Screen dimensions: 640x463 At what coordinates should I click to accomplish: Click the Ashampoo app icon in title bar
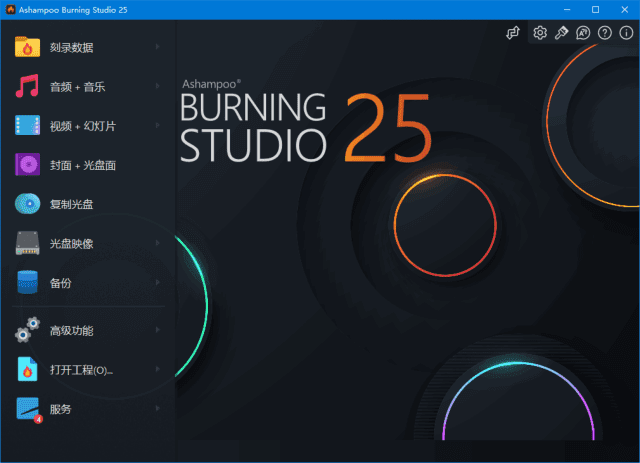[x=11, y=9]
